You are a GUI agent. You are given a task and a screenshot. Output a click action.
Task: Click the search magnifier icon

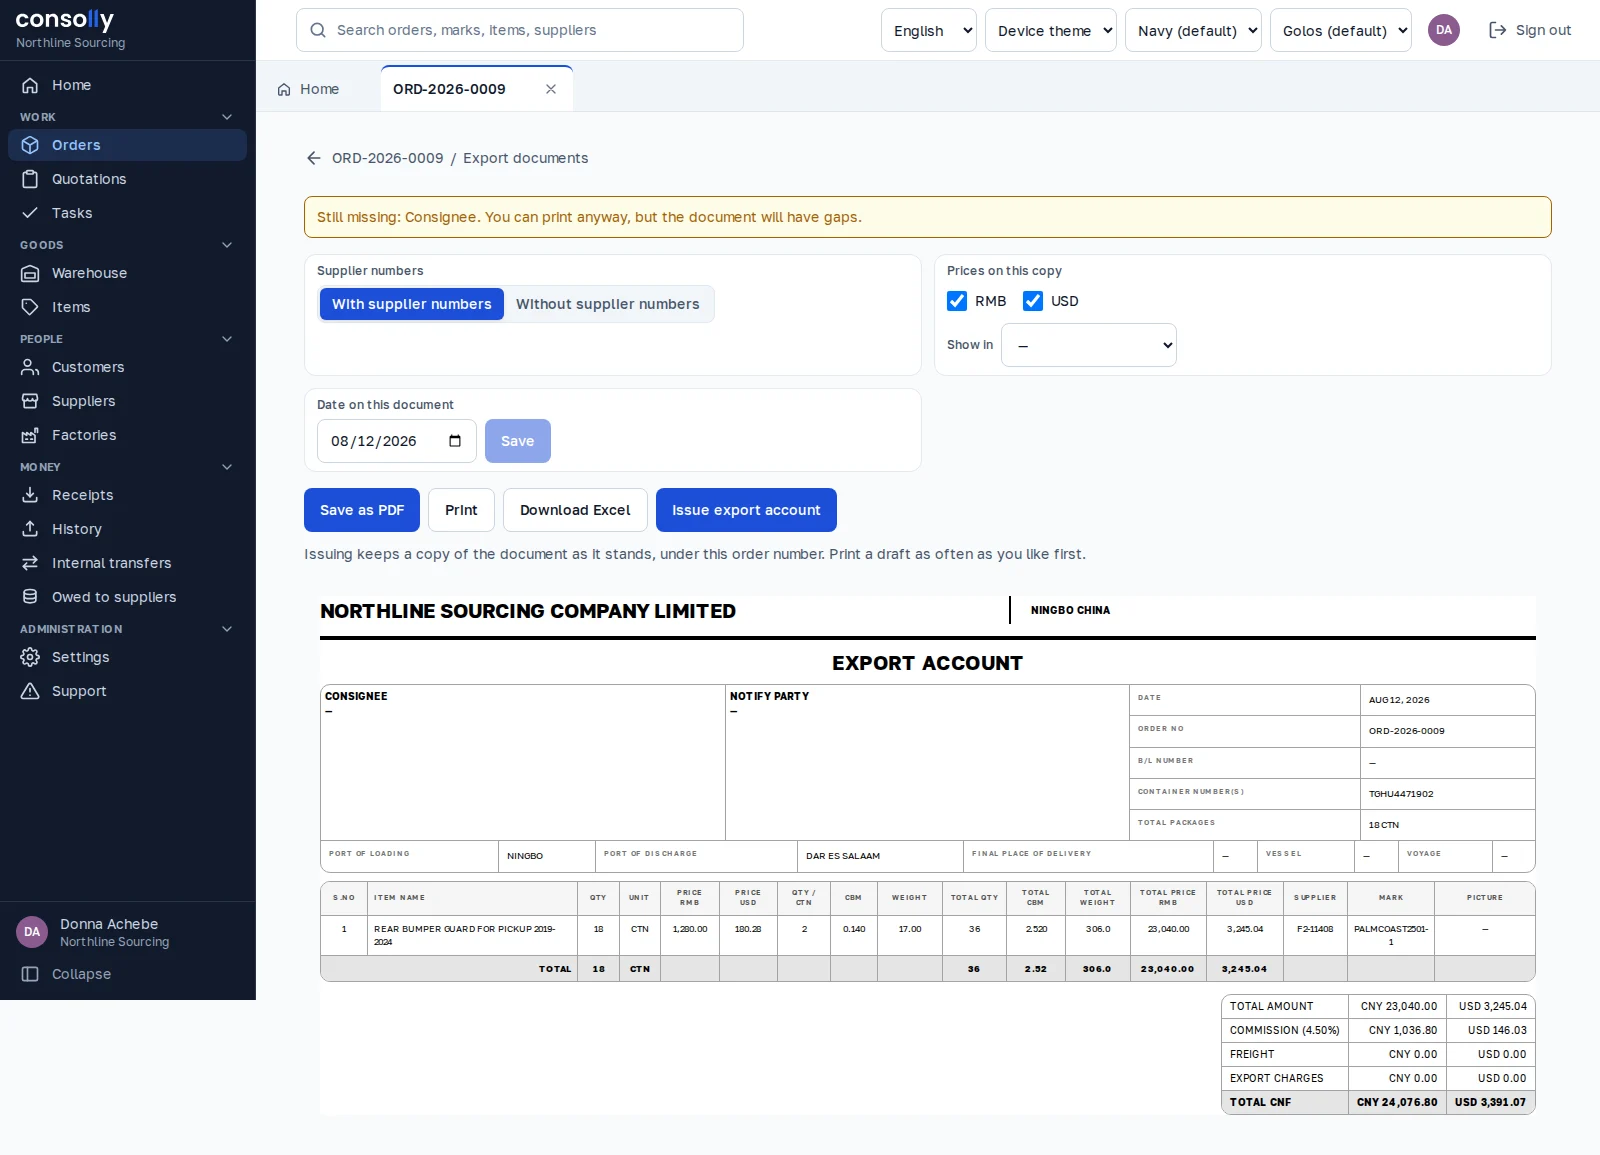pyautogui.click(x=318, y=30)
